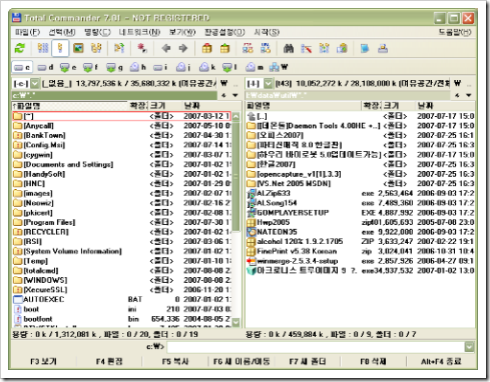Click the last toolbar icon after notepad
490x382 pixels.
[x=383, y=48]
